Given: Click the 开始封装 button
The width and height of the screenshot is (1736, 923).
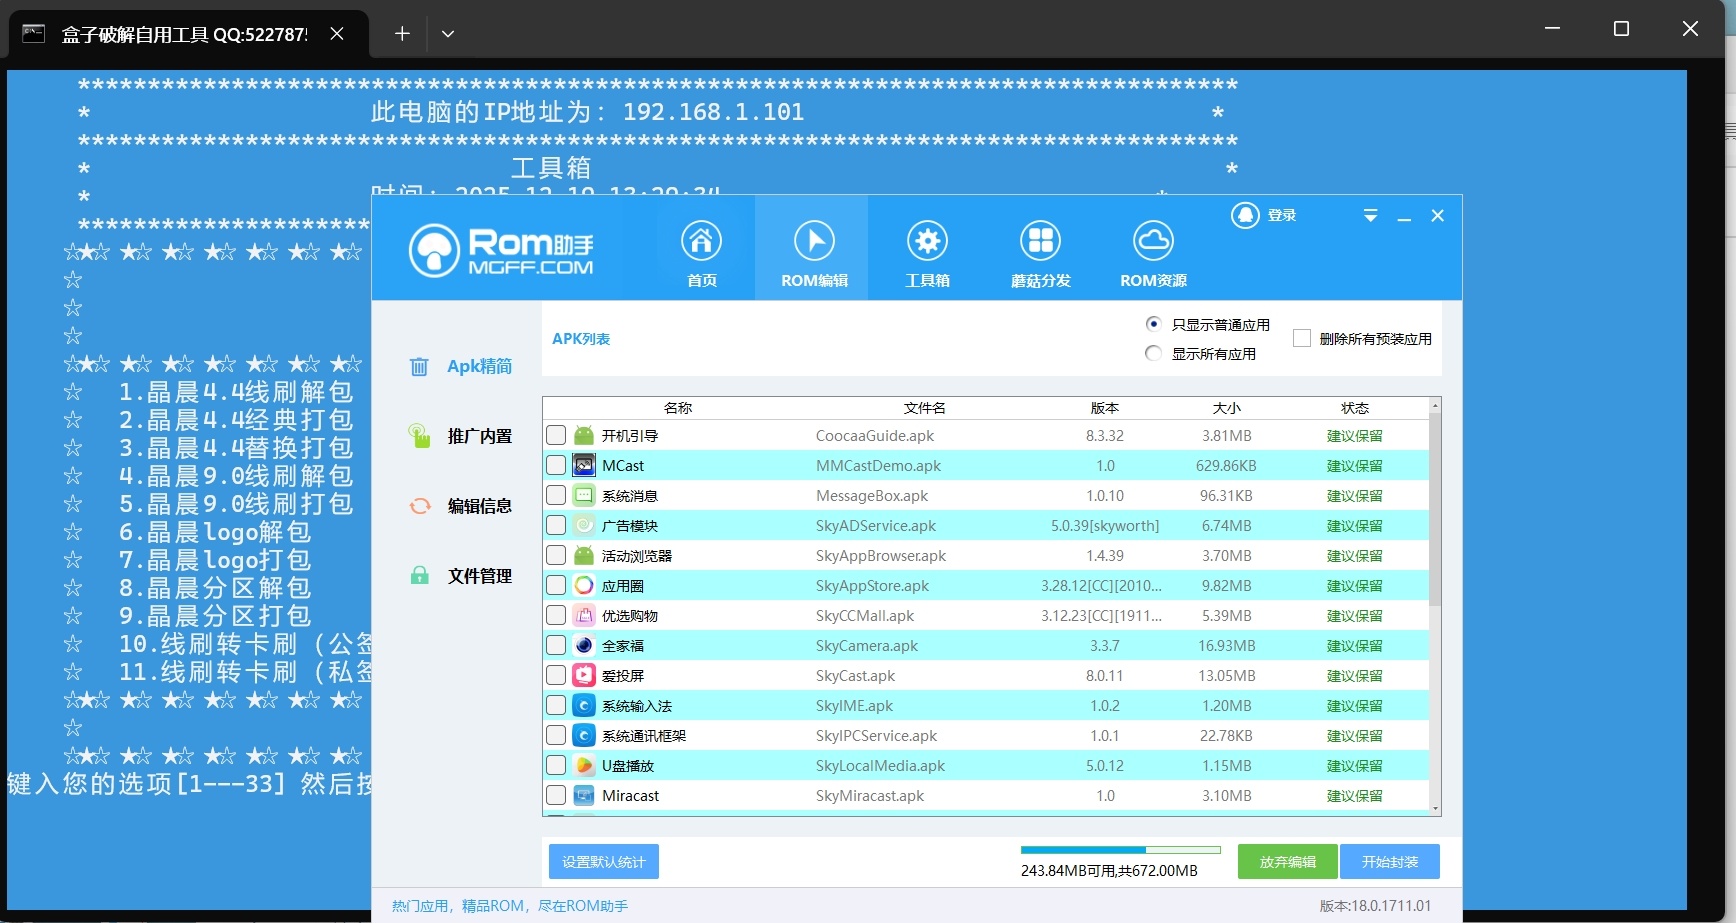Looking at the screenshot, I should [1389, 861].
